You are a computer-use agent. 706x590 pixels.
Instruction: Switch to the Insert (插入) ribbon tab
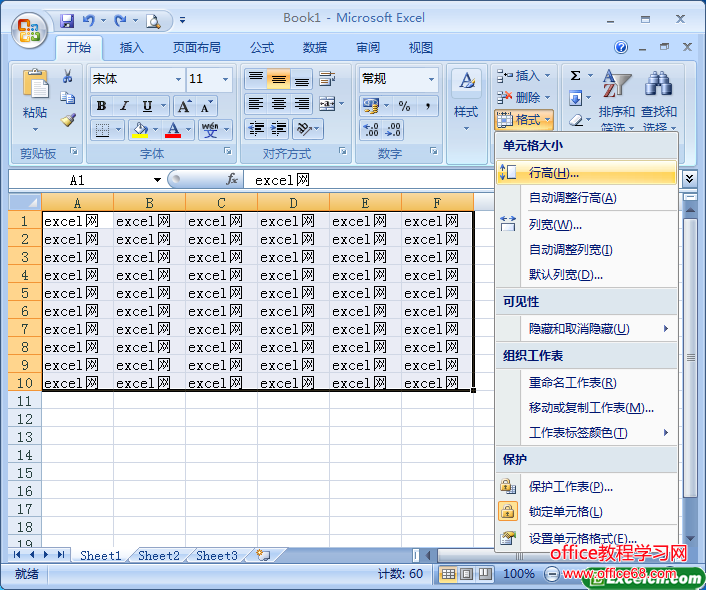(132, 47)
